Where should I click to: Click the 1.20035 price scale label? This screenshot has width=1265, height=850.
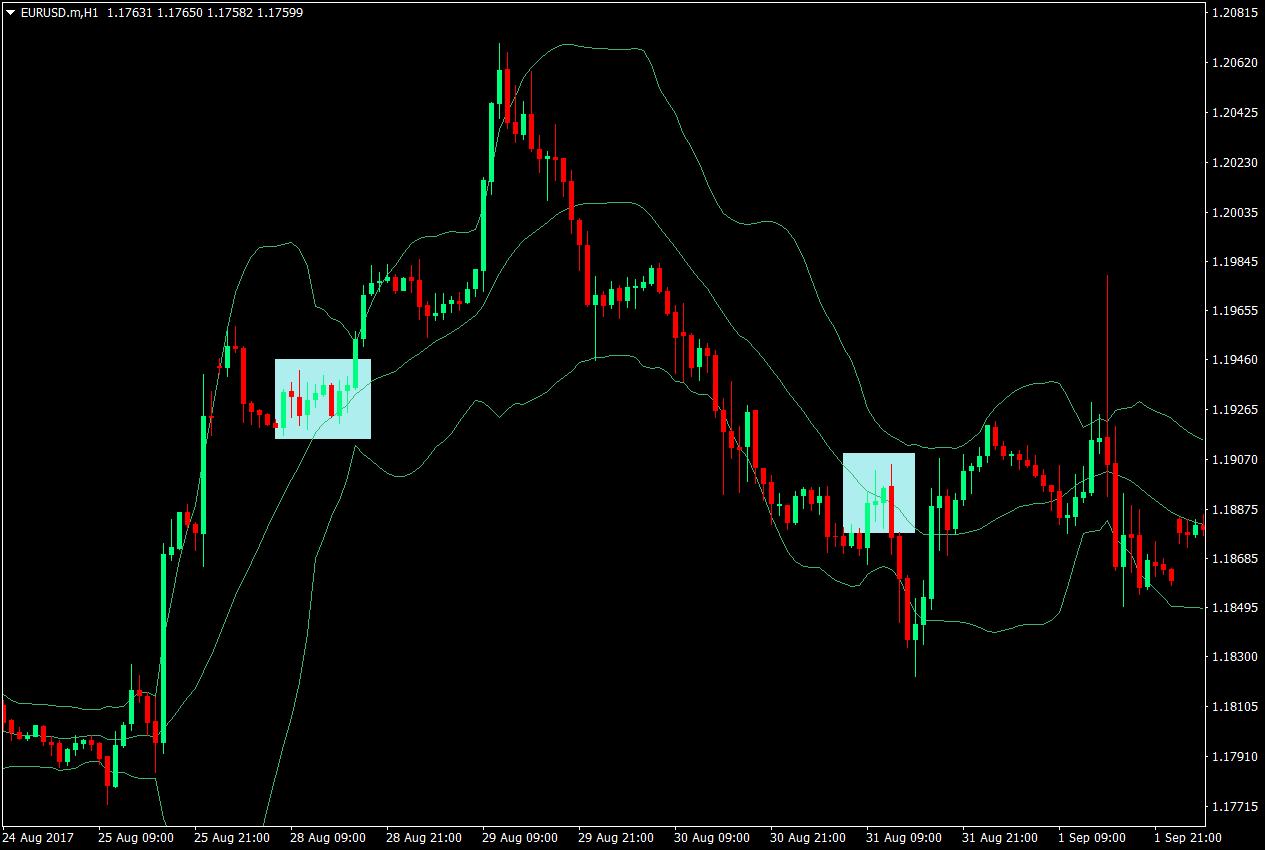[x=1233, y=212]
